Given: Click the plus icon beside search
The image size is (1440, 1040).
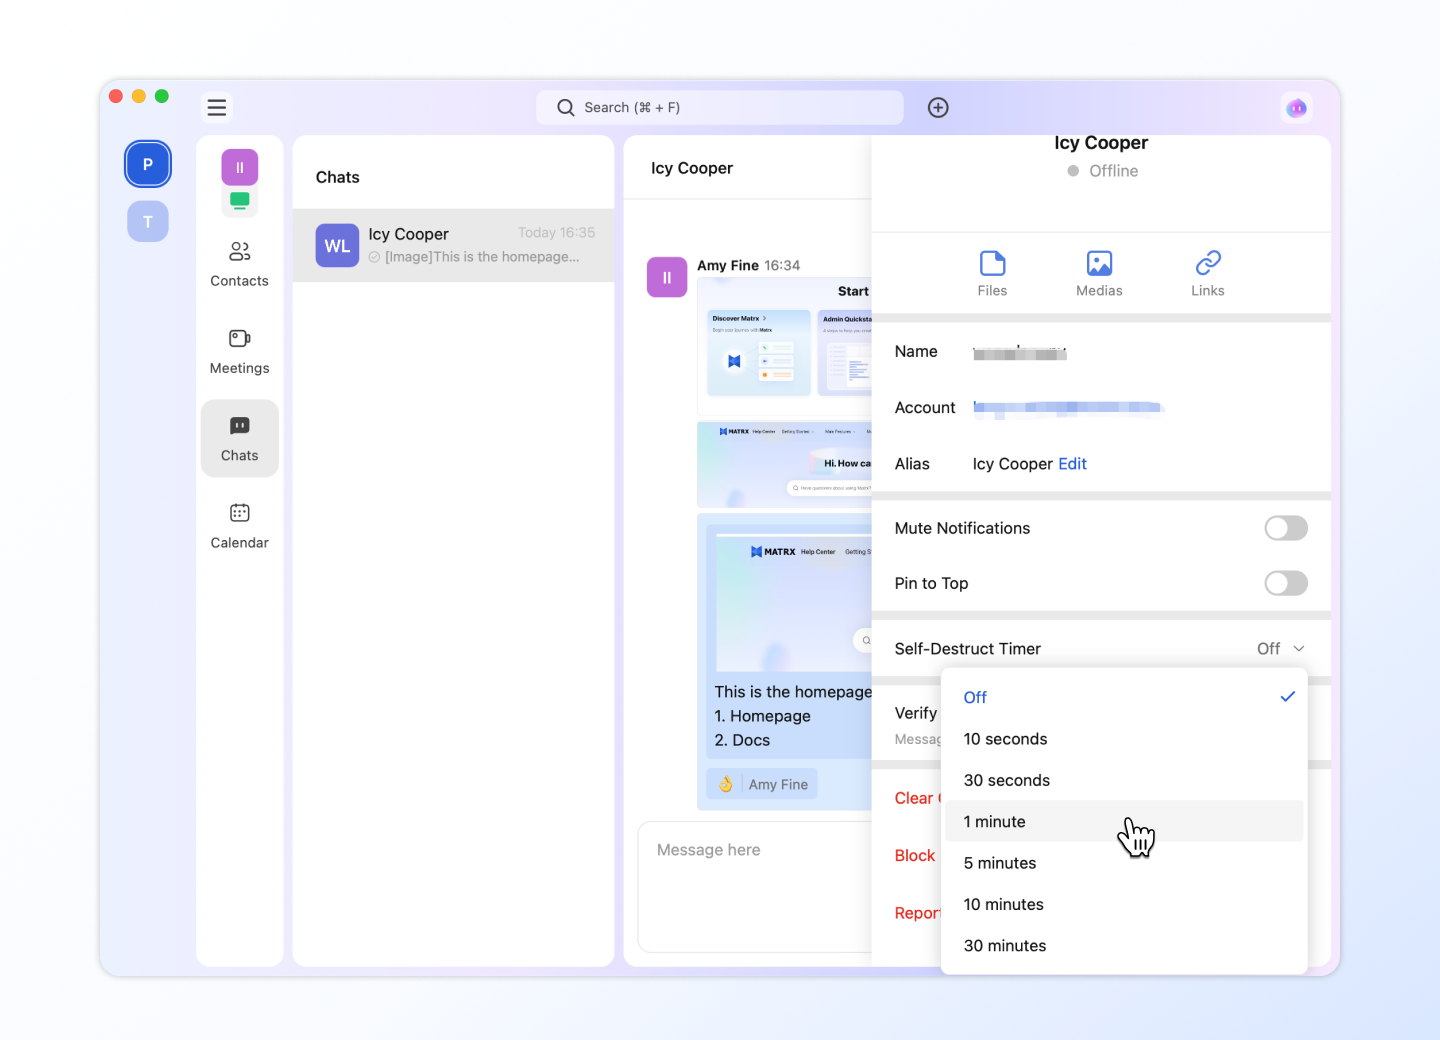Looking at the screenshot, I should [x=938, y=107].
